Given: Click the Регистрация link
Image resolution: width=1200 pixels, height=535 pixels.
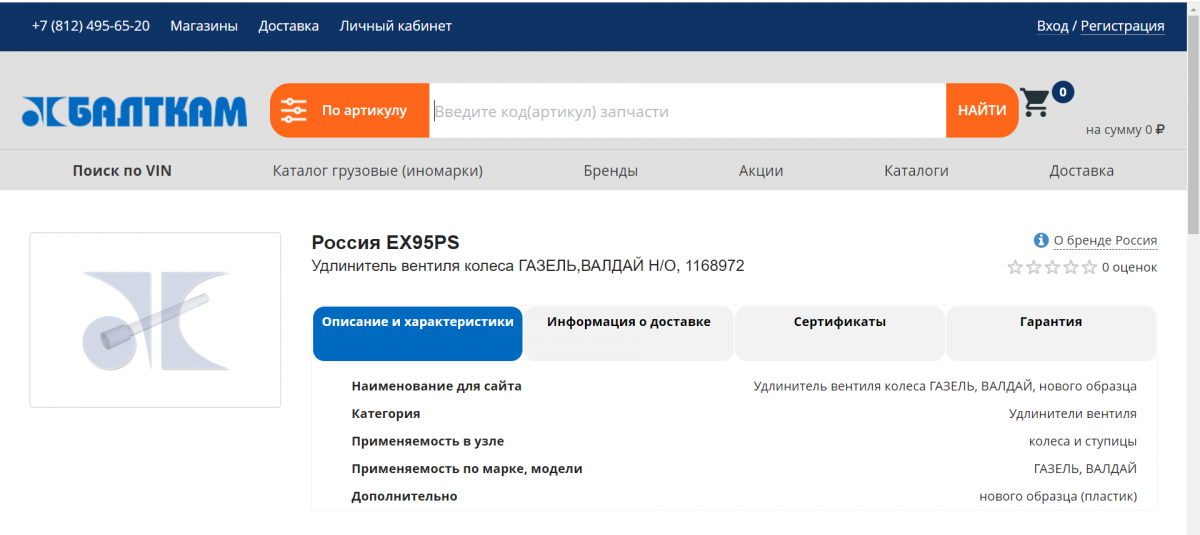Looking at the screenshot, I should [1122, 26].
